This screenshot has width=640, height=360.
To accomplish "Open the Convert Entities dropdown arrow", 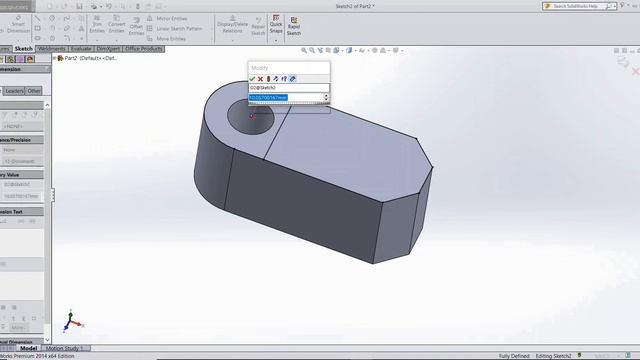I will pyautogui.click(x=117, y=40).
